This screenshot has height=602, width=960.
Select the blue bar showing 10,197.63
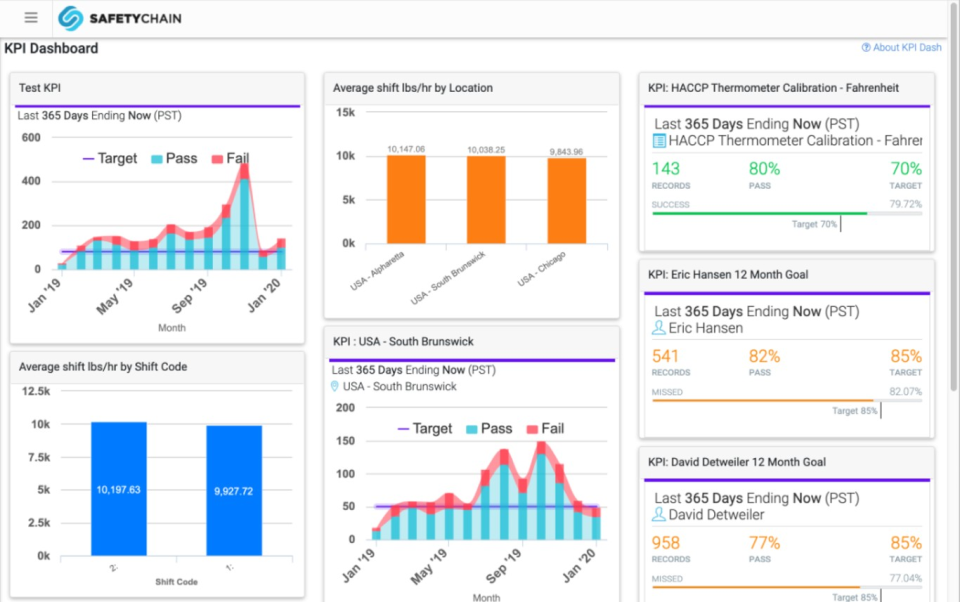pos(119,489)
